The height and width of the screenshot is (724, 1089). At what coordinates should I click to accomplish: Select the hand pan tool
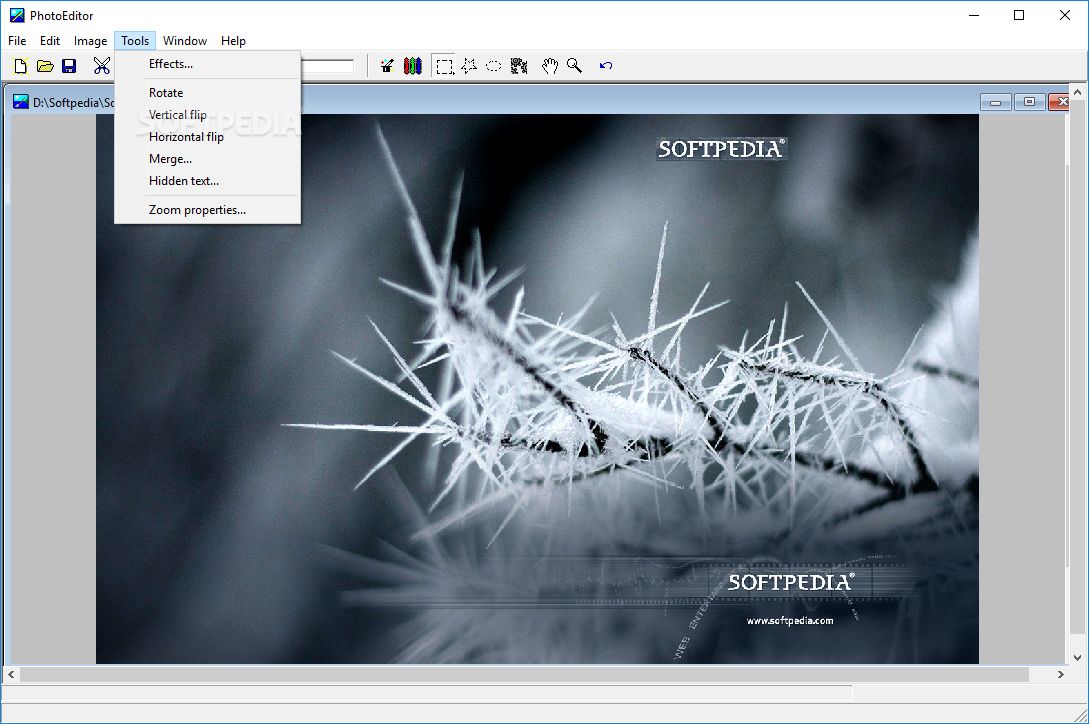(x=549, y=66)
